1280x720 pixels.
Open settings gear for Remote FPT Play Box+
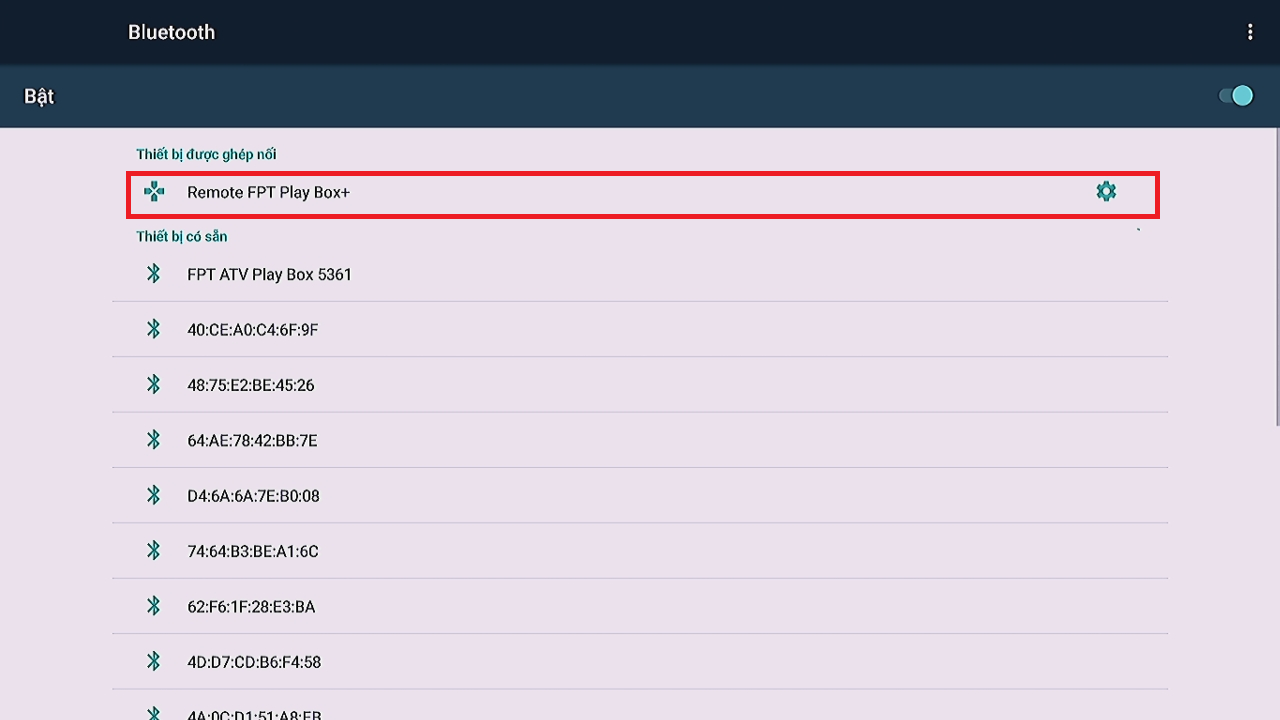1106,191
